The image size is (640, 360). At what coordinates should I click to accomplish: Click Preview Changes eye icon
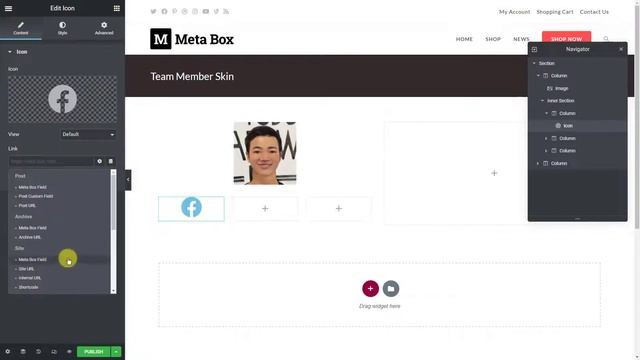pyautogui.click(x=69, y=351)
